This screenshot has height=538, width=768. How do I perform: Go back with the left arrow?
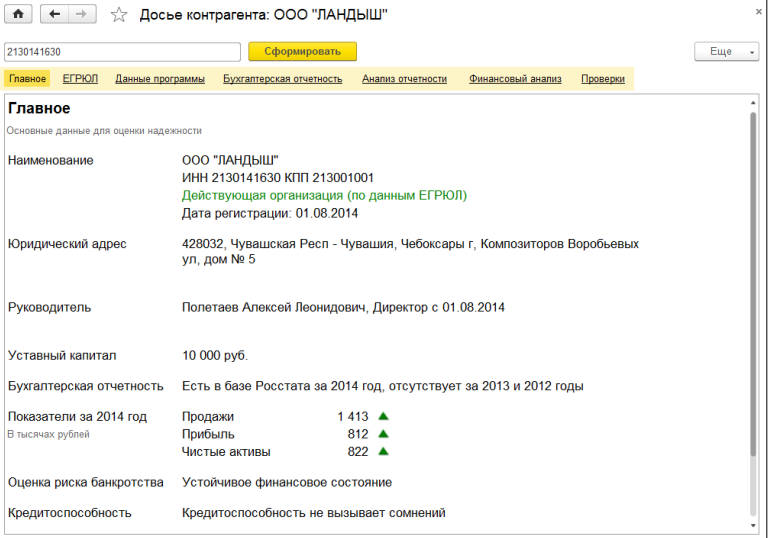click(x=56, y=15)
